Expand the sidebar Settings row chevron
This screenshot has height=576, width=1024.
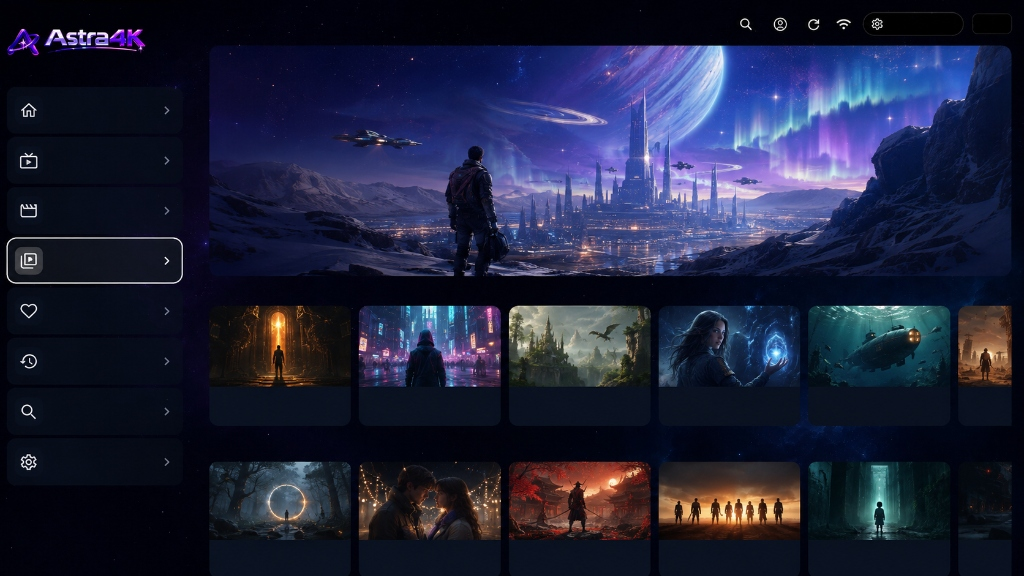point(167,462)
